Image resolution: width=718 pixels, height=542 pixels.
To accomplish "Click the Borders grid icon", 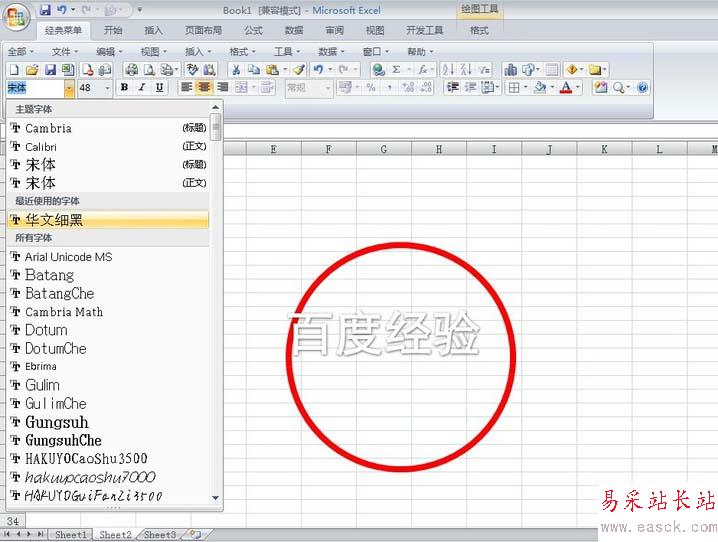I will click(x=514, y=87).
